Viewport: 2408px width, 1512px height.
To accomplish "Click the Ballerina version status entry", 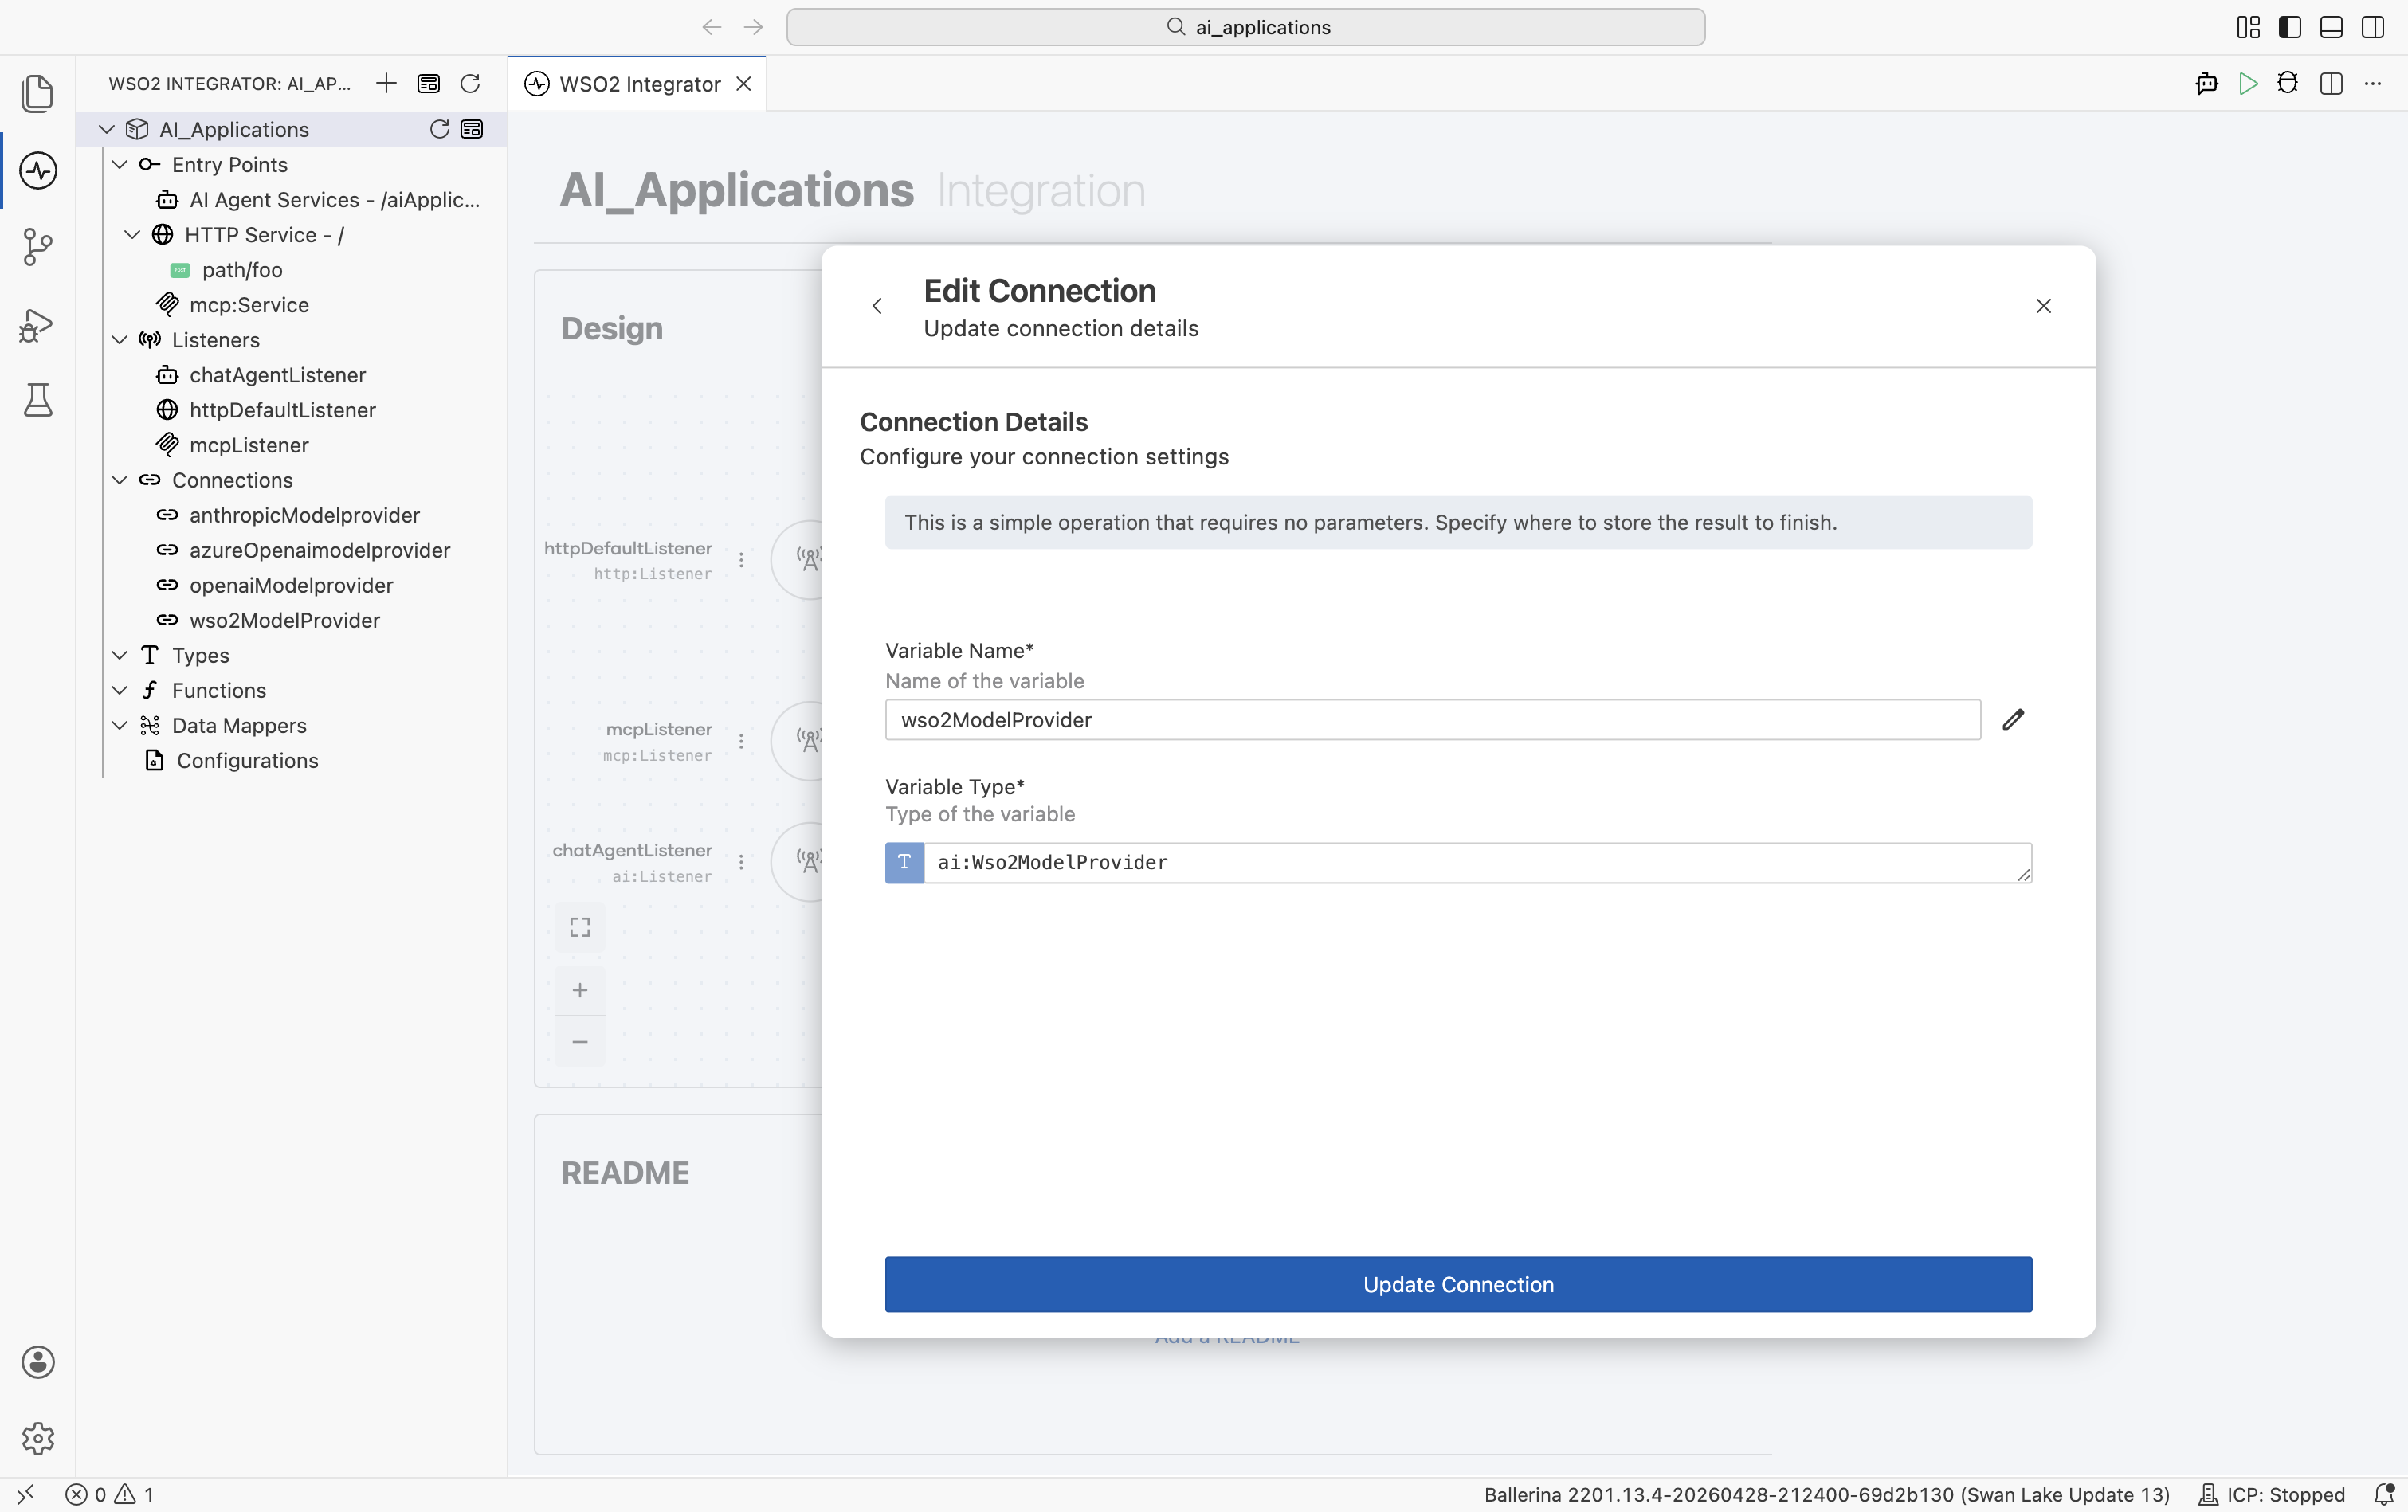I will [1826, 1494].
